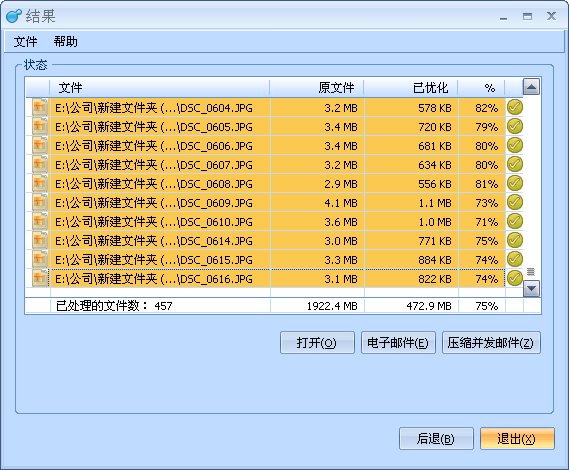This screenshot has height=470, width=569.
Task: Click the 884 KB optimized size cell
Action: coord(412,260)
